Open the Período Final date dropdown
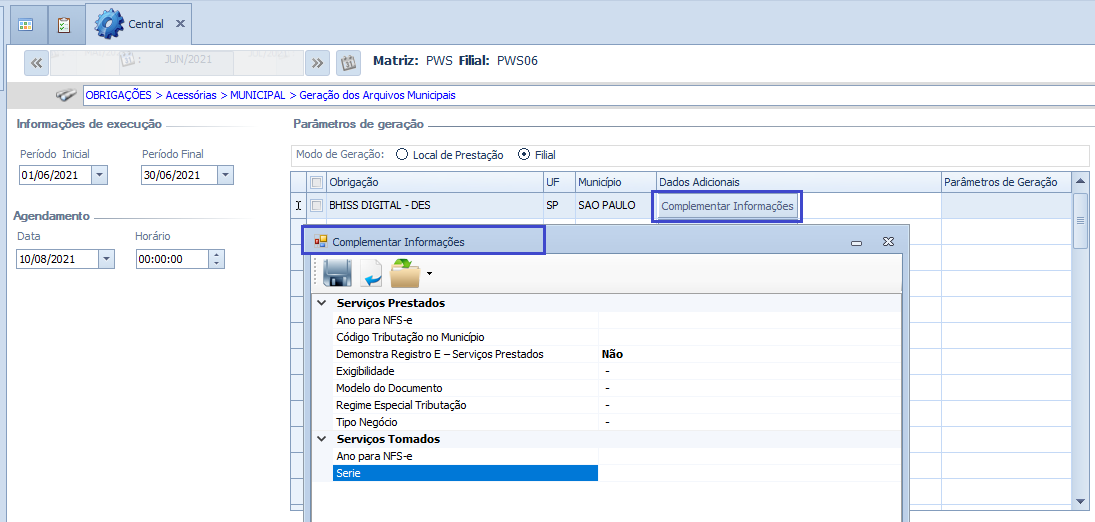The image size is (1095, 522). 225,175
